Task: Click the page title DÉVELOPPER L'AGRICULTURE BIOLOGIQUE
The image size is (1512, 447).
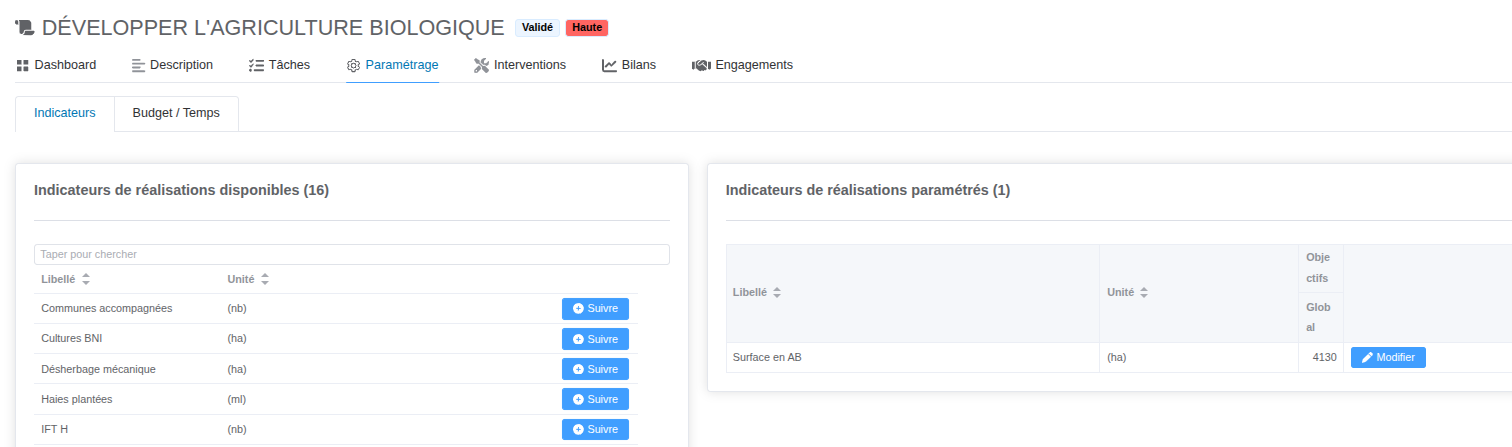Action: [x=273, y=27]
